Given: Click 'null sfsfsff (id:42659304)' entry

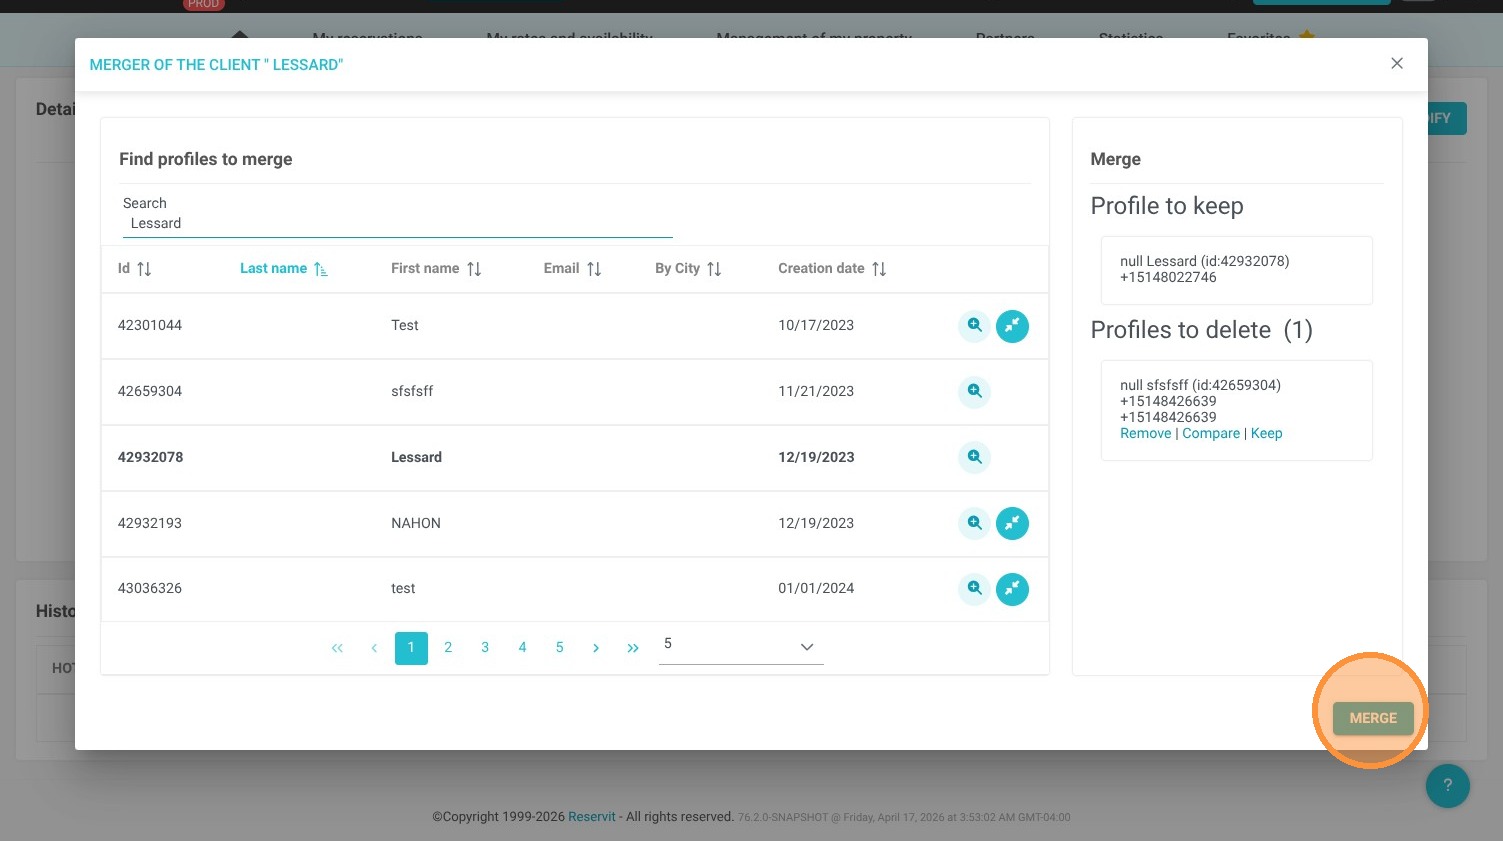Looking at the screenshot, I should (x=1200, y=386).
